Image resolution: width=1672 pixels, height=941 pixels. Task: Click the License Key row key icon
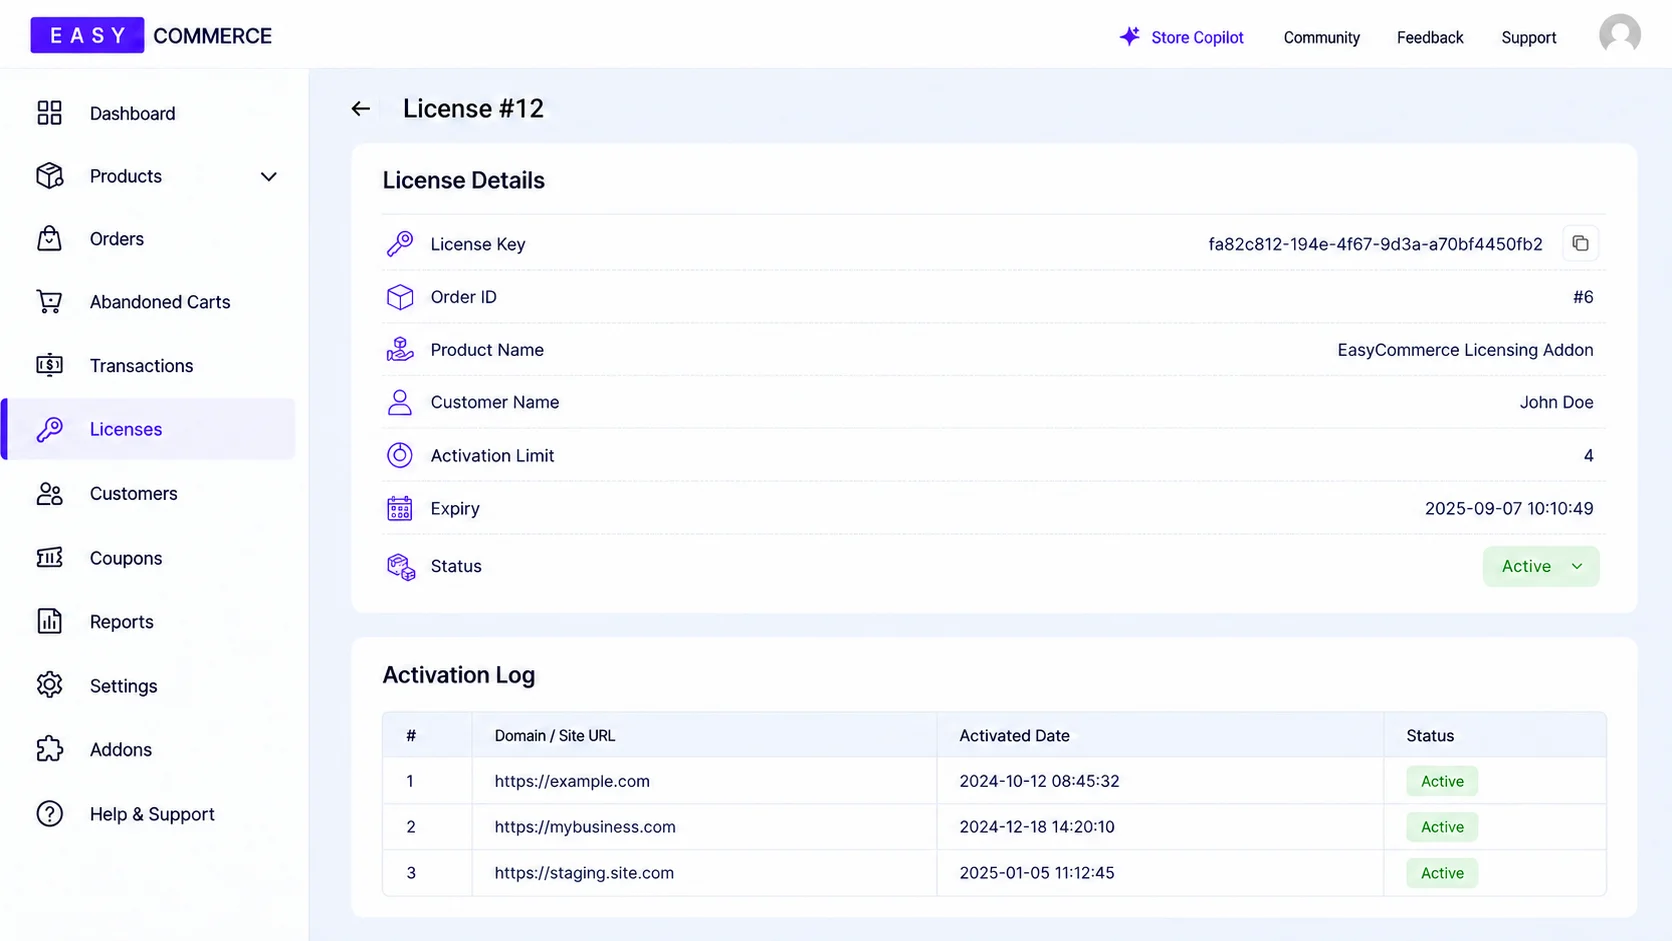(400, 244)
